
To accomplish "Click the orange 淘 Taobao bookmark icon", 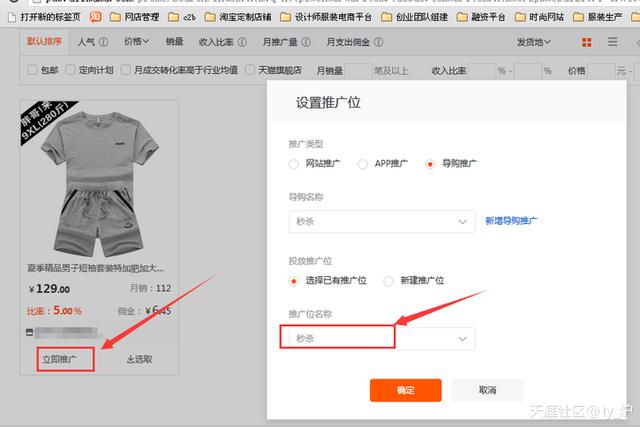I will [x=96, y=17].
